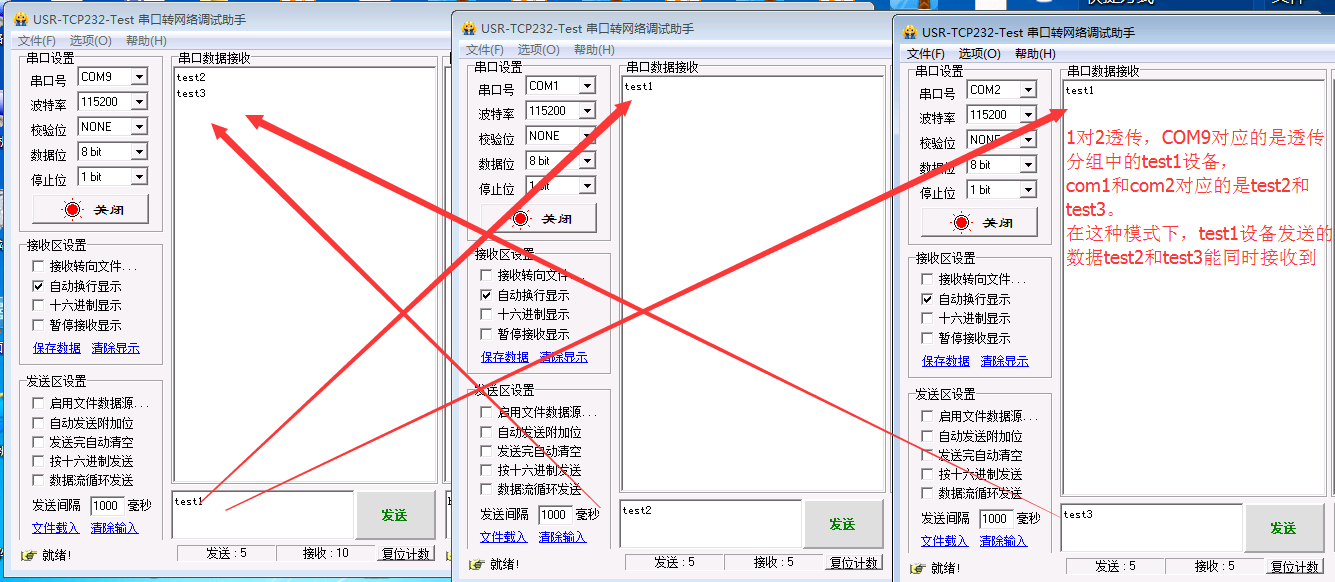Viewport: 1335px width, 582px height.
Task: Click the 清除输入 link in the COM9 window
Action: tap(115, 528)
